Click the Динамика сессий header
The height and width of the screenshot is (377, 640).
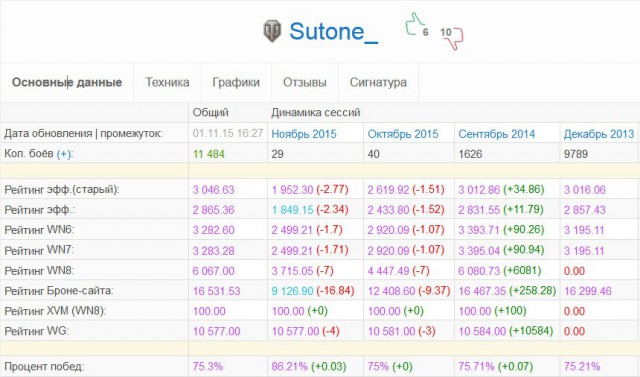(x=316, y=113)
